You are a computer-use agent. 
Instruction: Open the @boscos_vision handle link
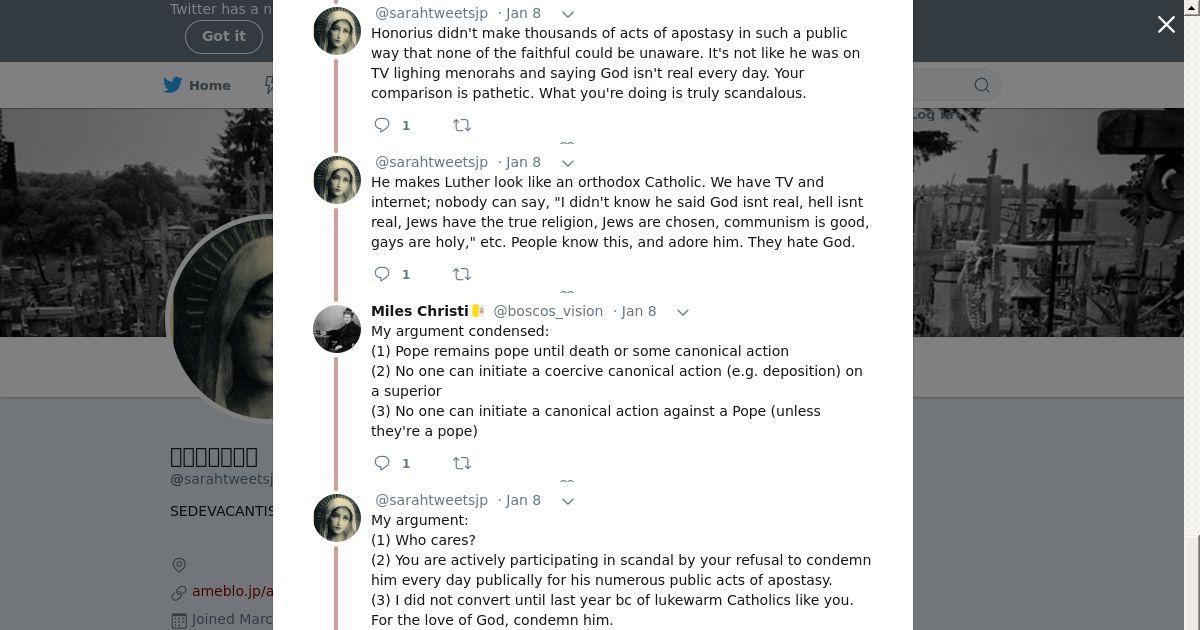pyautogui.click(x=548, y=311)
